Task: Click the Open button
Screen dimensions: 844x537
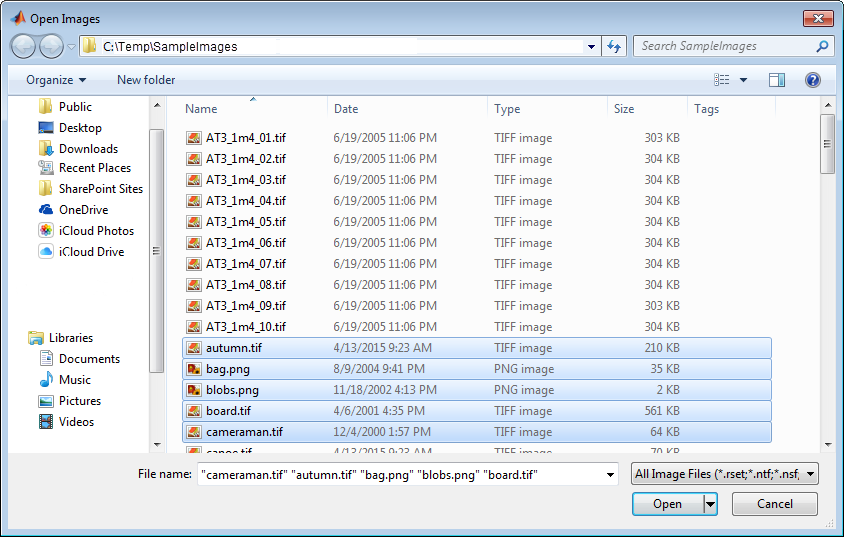Action: pyautogui.click(x=667, y=504)
